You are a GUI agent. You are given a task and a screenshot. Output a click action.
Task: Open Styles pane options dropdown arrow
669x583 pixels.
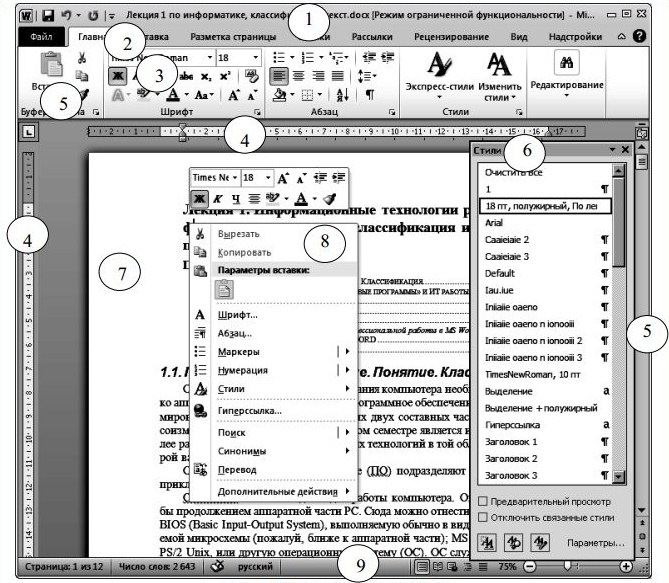612,149
